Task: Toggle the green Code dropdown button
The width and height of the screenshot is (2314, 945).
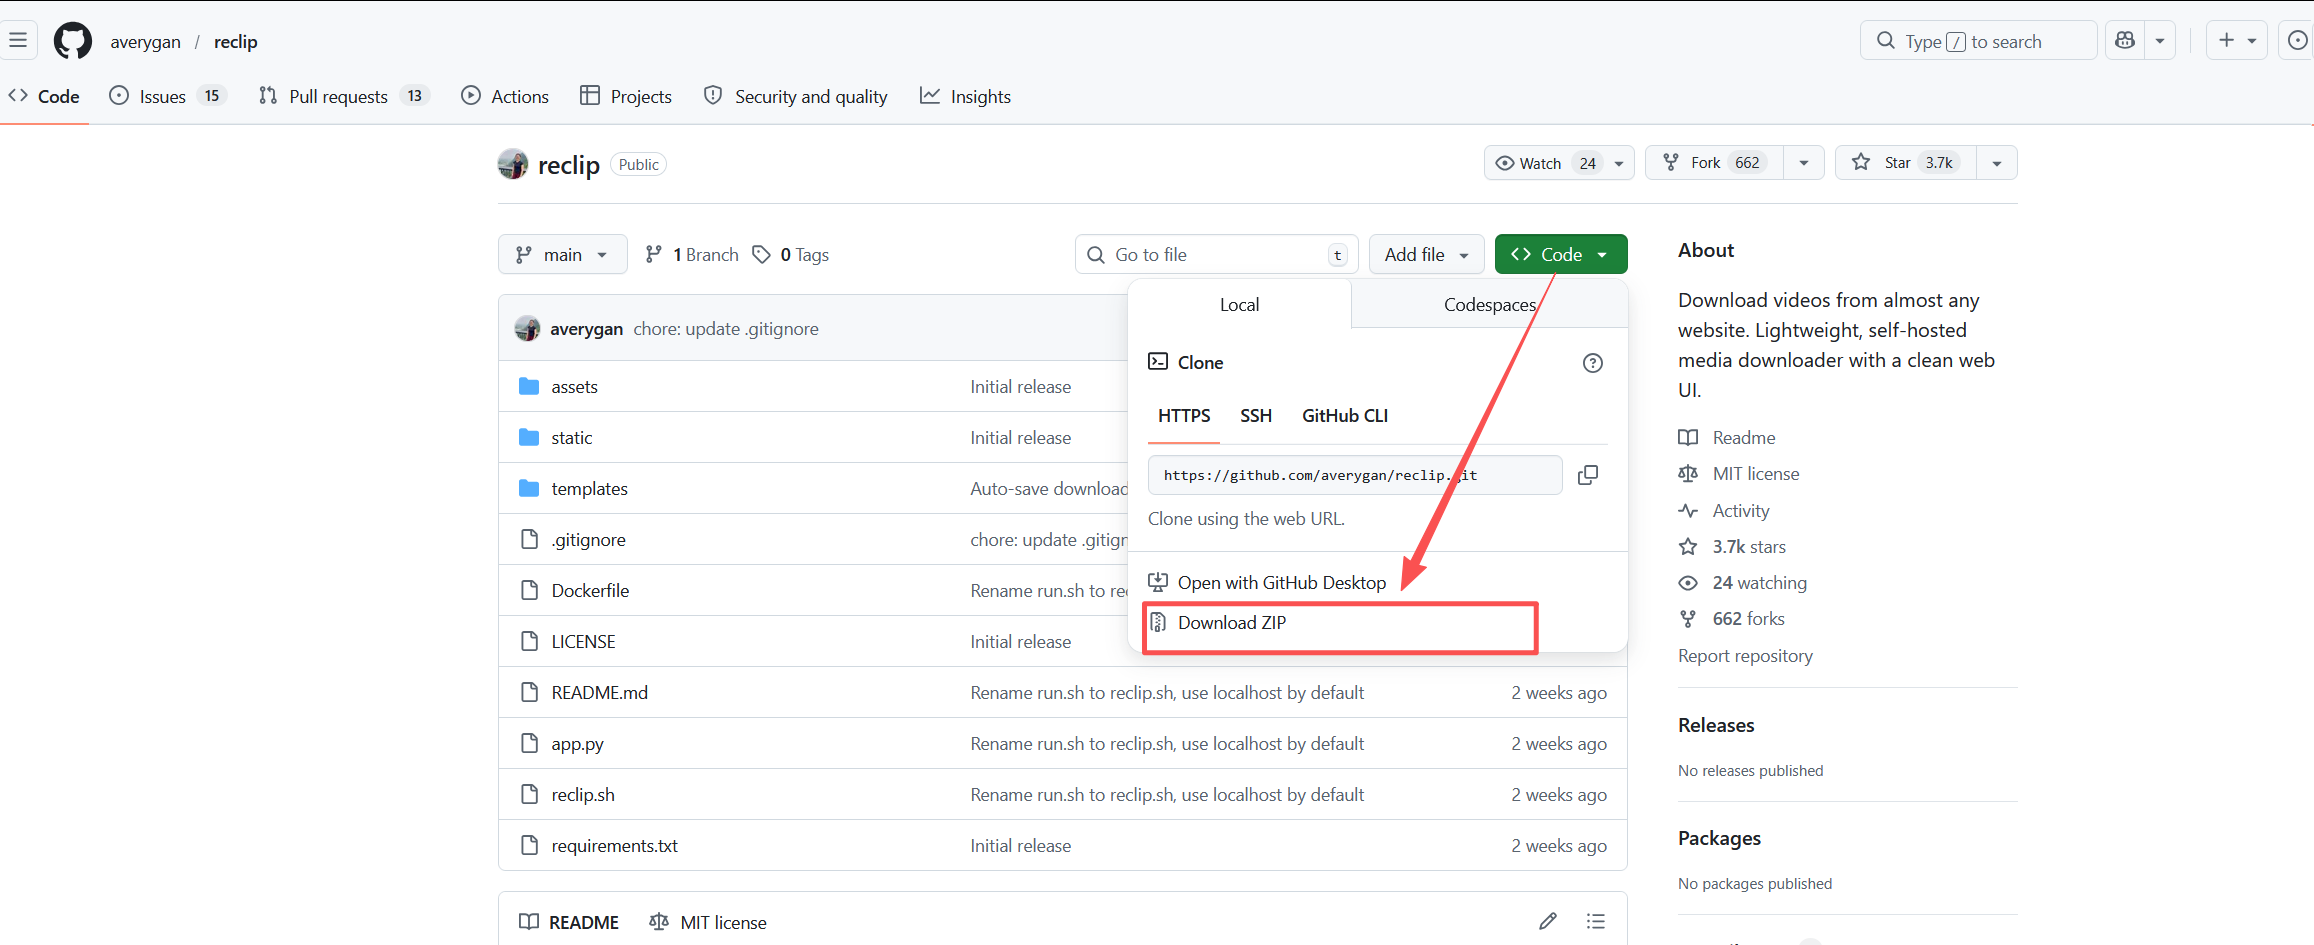Action: [x=1561, y=255]
